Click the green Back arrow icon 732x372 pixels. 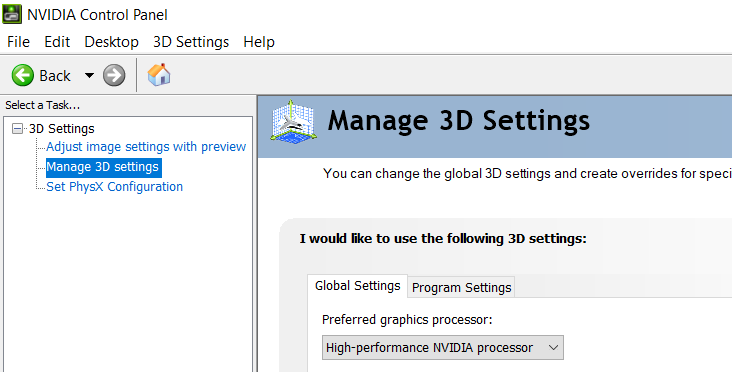tap(22, 75)
